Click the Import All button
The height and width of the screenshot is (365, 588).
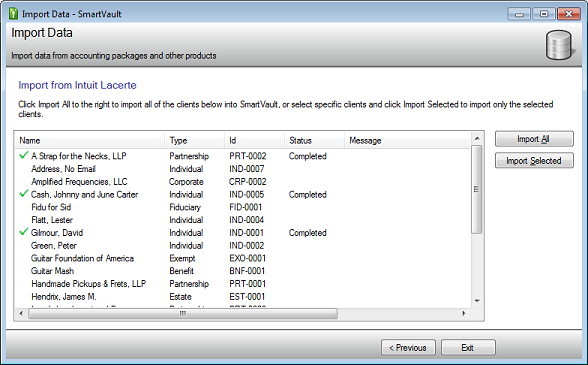point(534,139)
